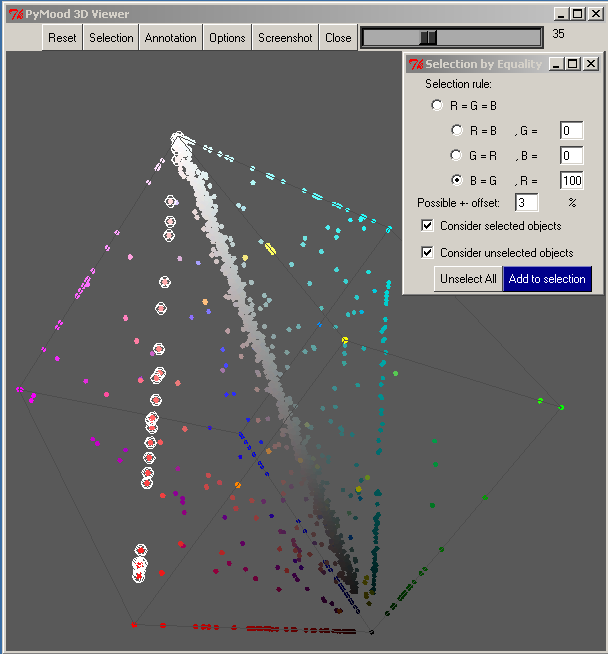Click the possible offset percent field

coord(526,203)
